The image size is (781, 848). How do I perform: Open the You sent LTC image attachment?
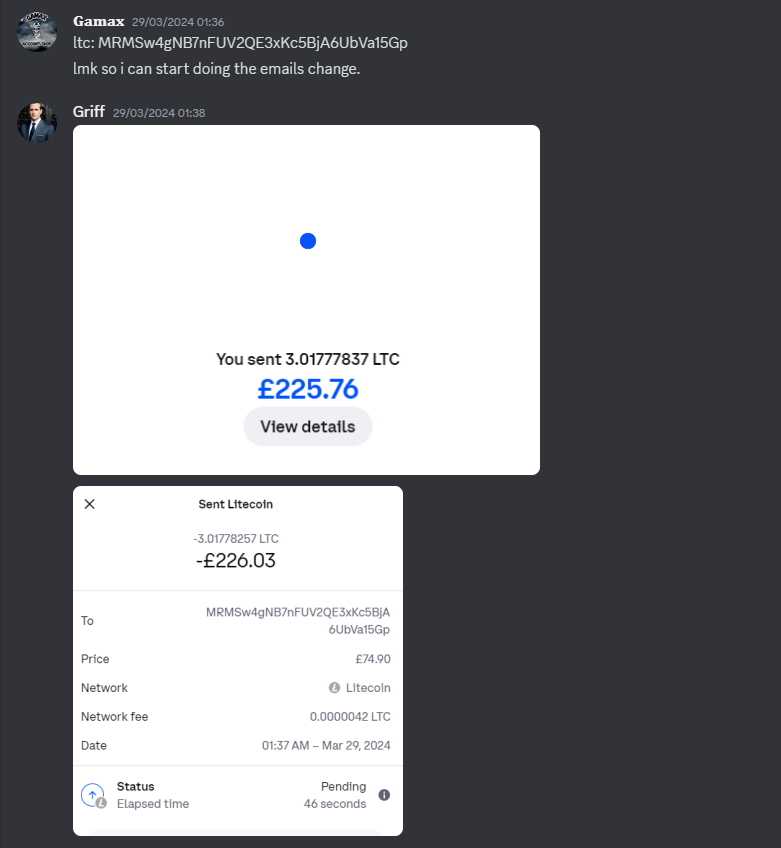click(x=306, y=300)
